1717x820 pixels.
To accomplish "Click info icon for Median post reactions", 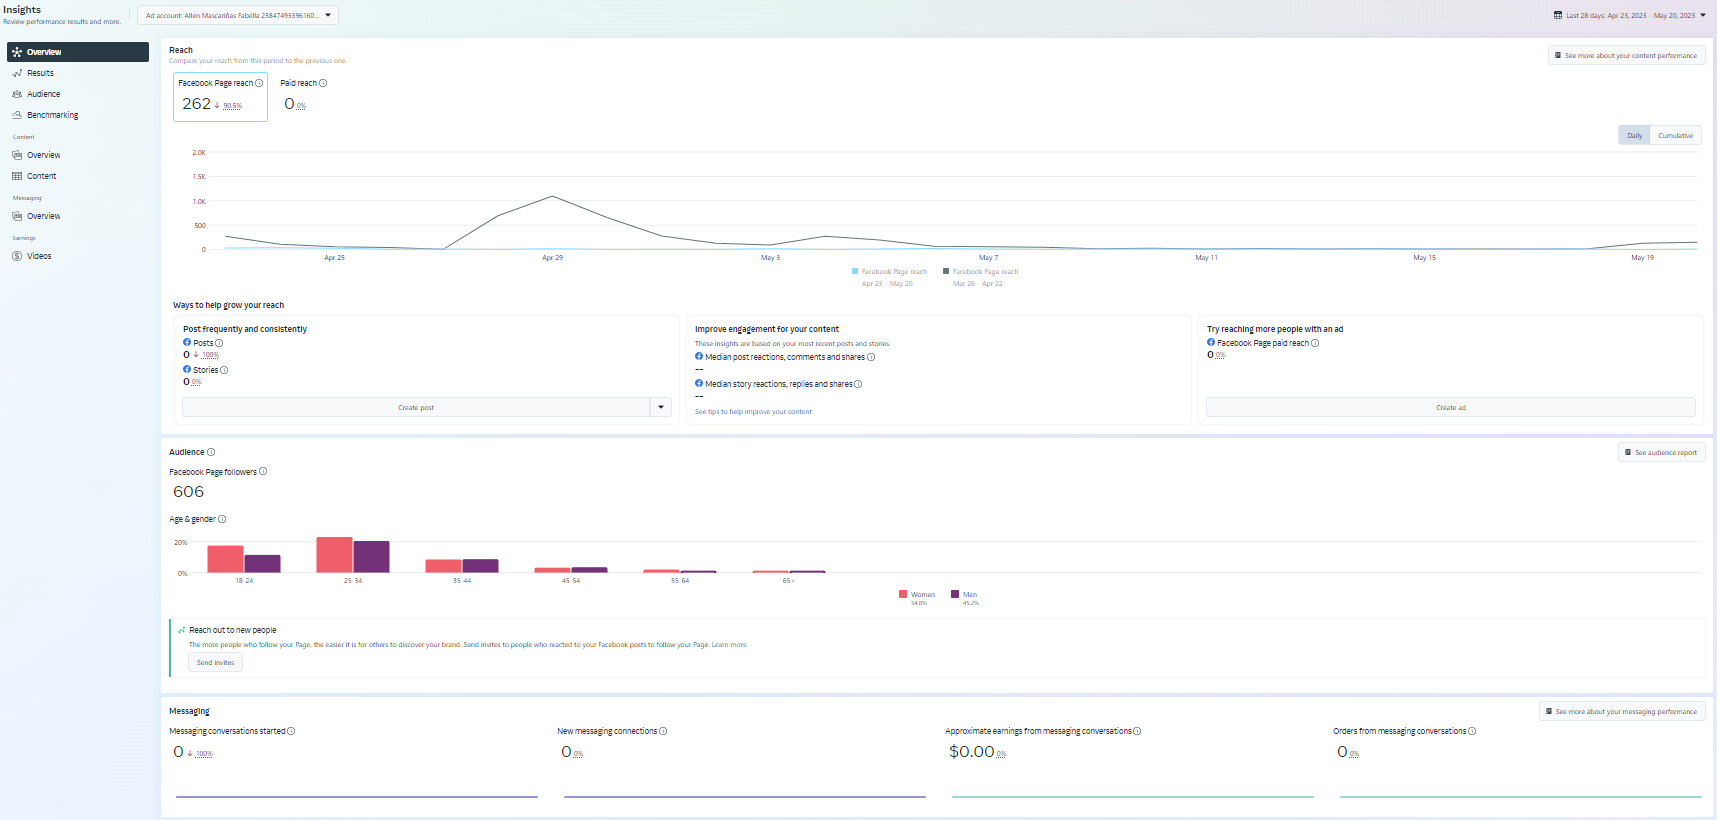I will [x=871, y=357].
